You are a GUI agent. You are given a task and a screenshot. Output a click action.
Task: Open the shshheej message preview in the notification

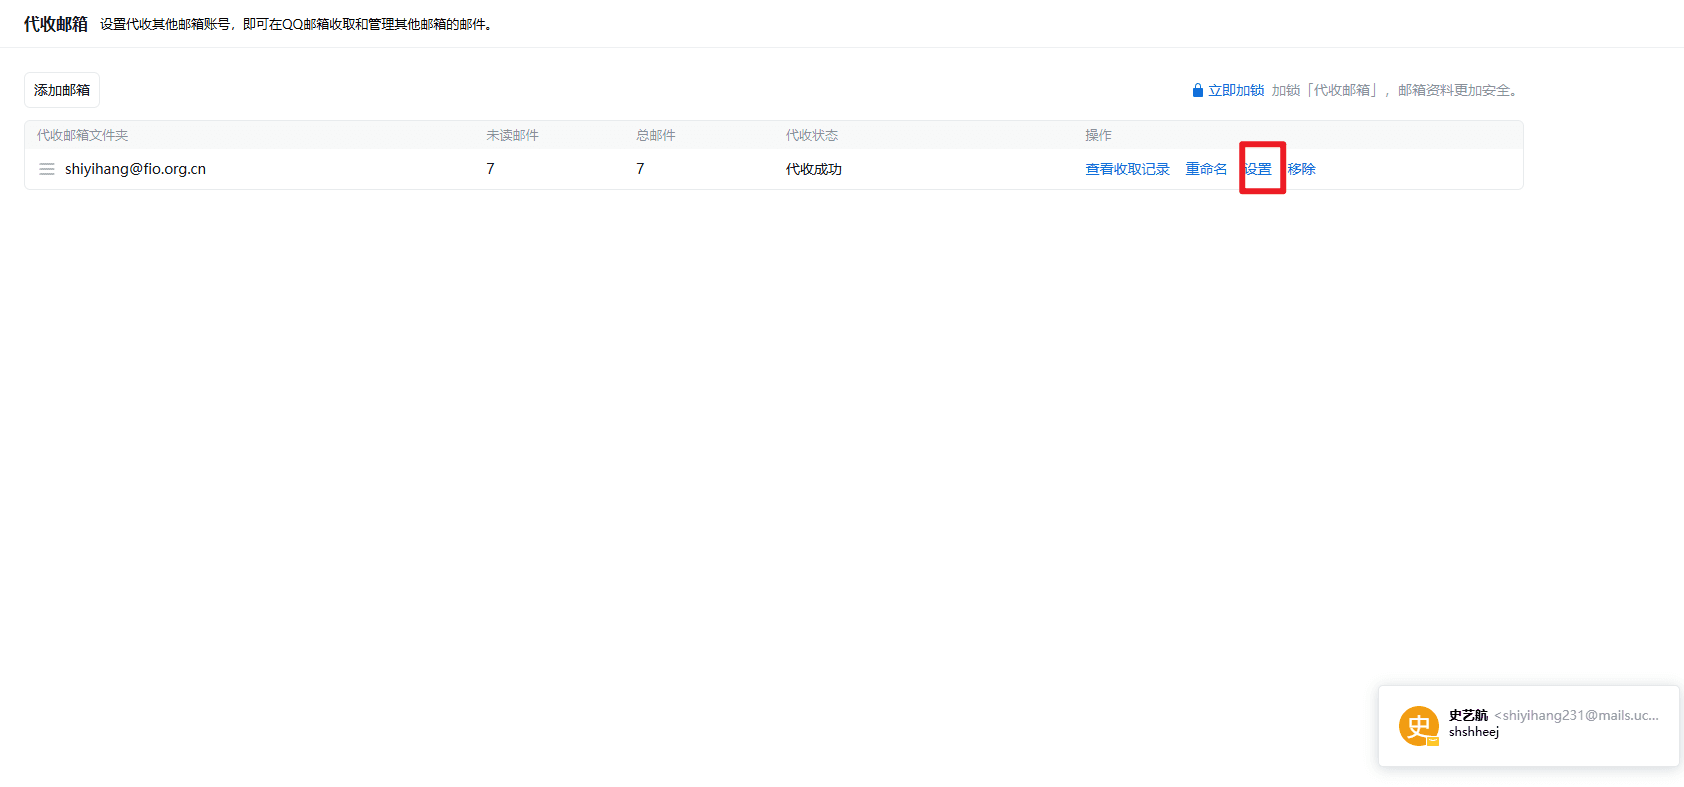click(1474, 732)
